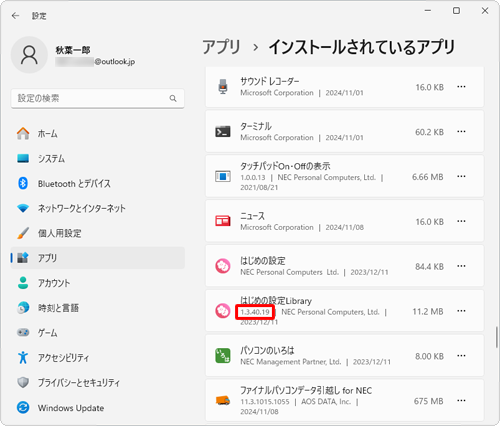Open ネットワークとインターネット settings
500x426 pixels.
97,208
